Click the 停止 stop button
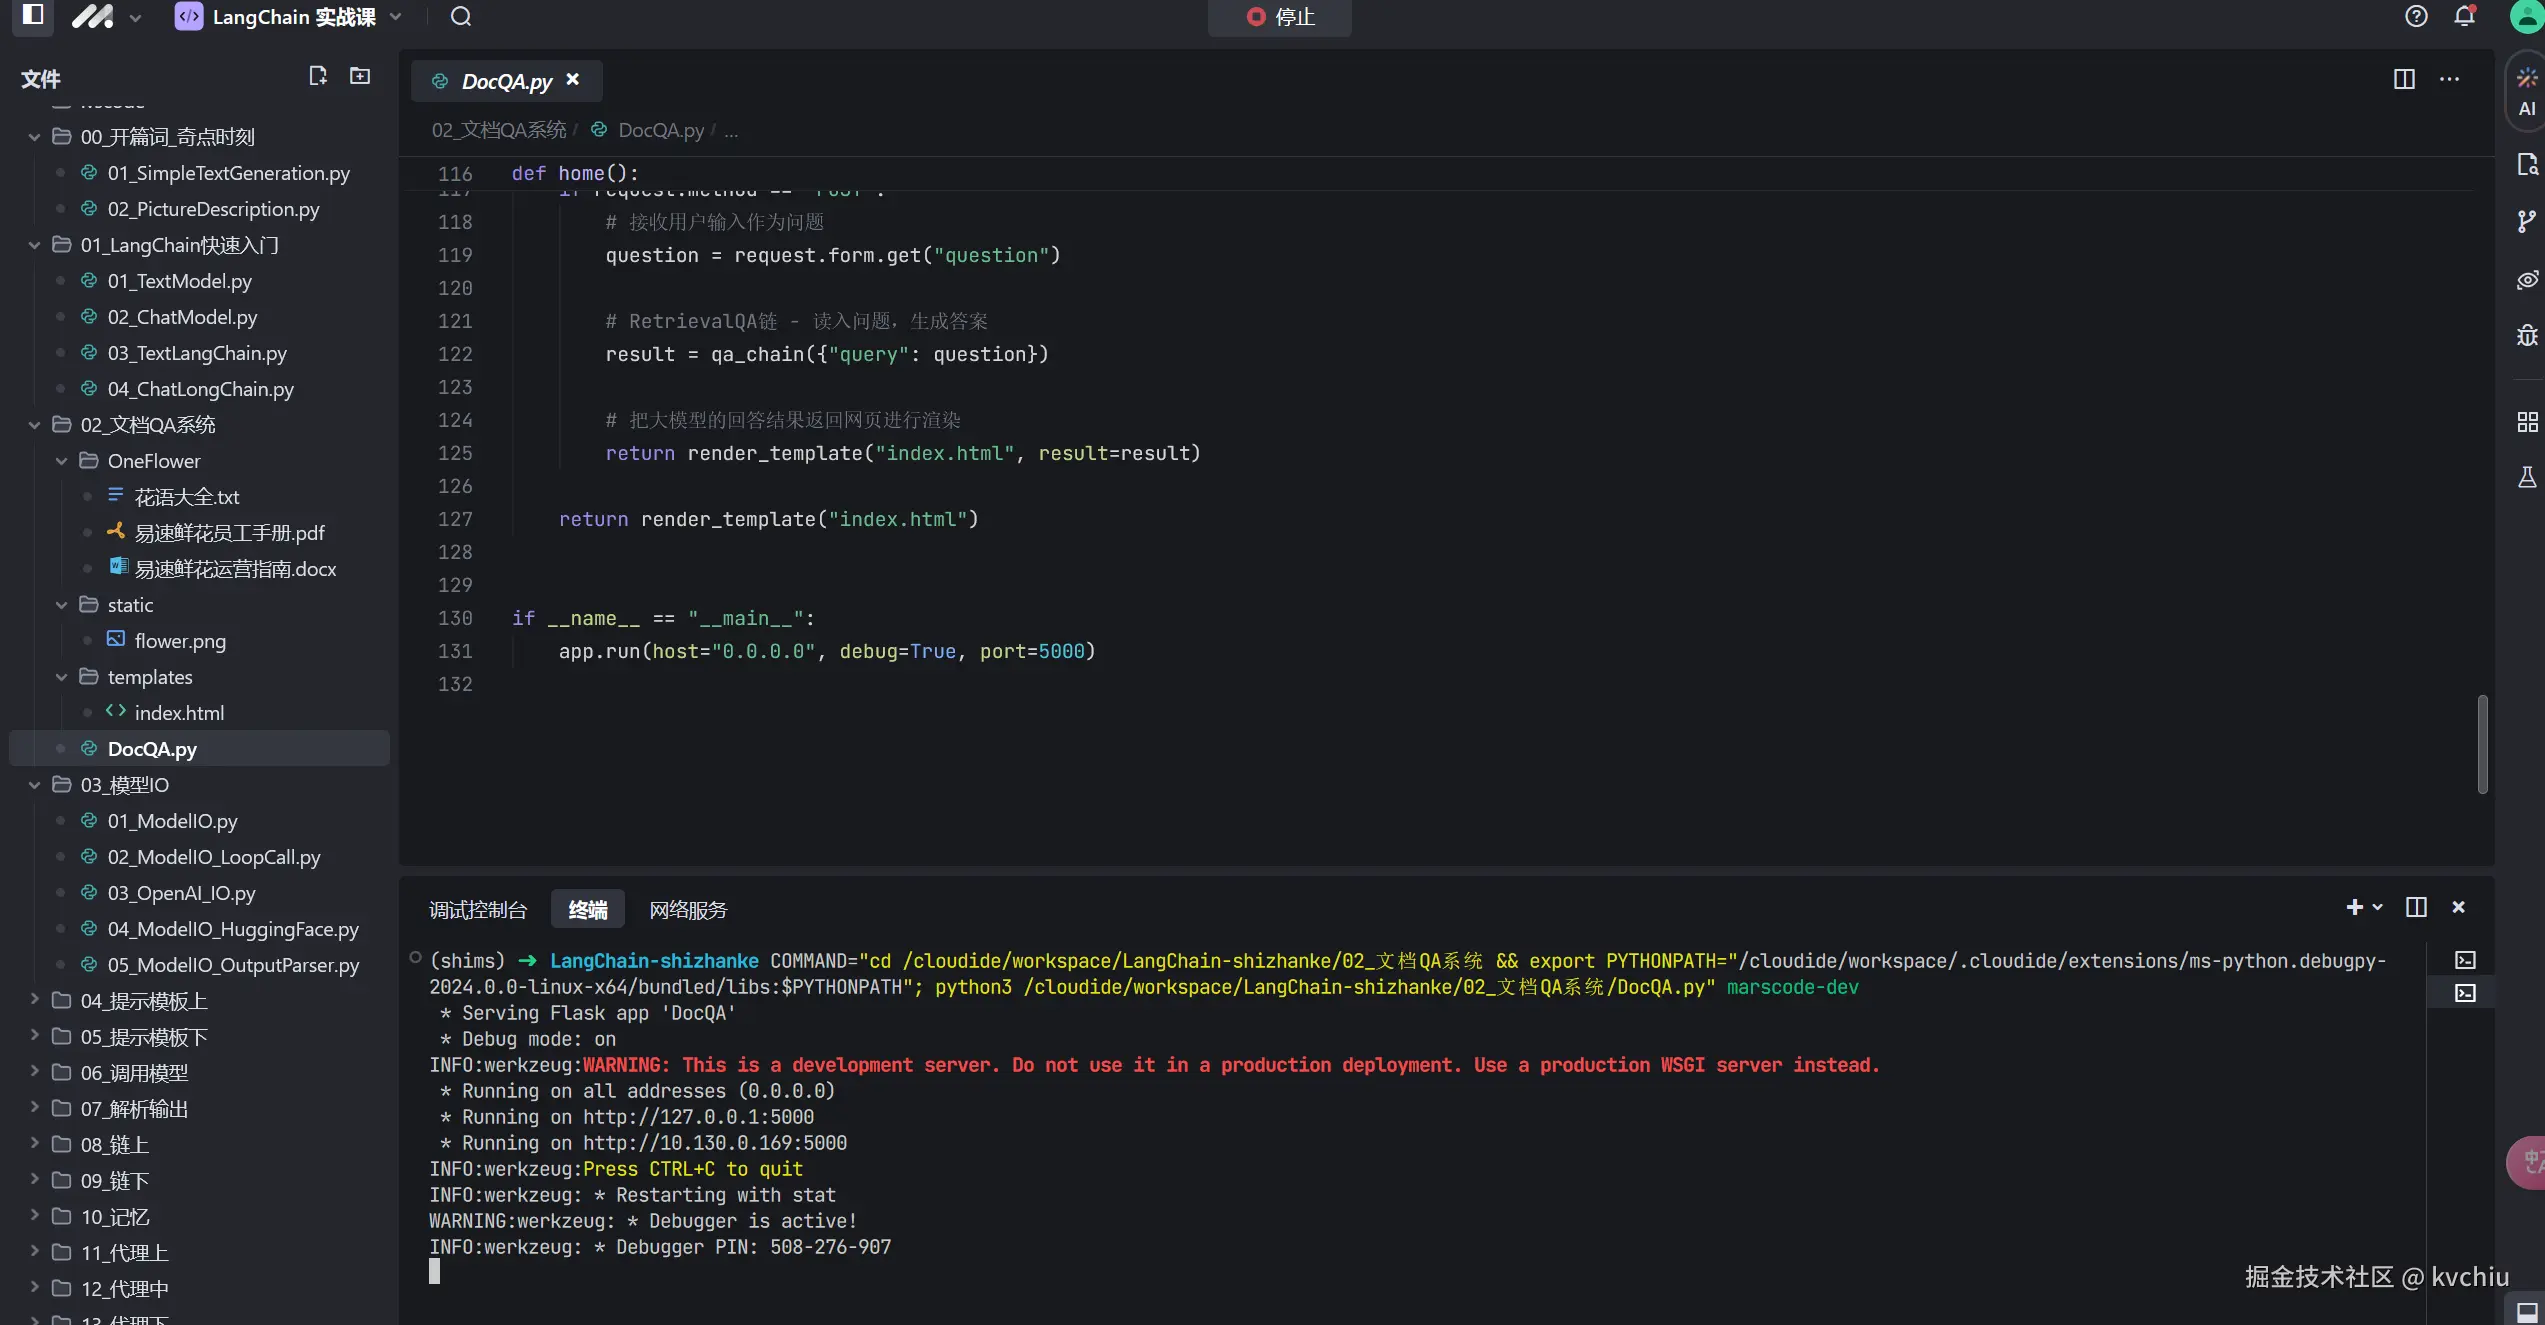The image size is (2545, 1325). pos(1280,17)
